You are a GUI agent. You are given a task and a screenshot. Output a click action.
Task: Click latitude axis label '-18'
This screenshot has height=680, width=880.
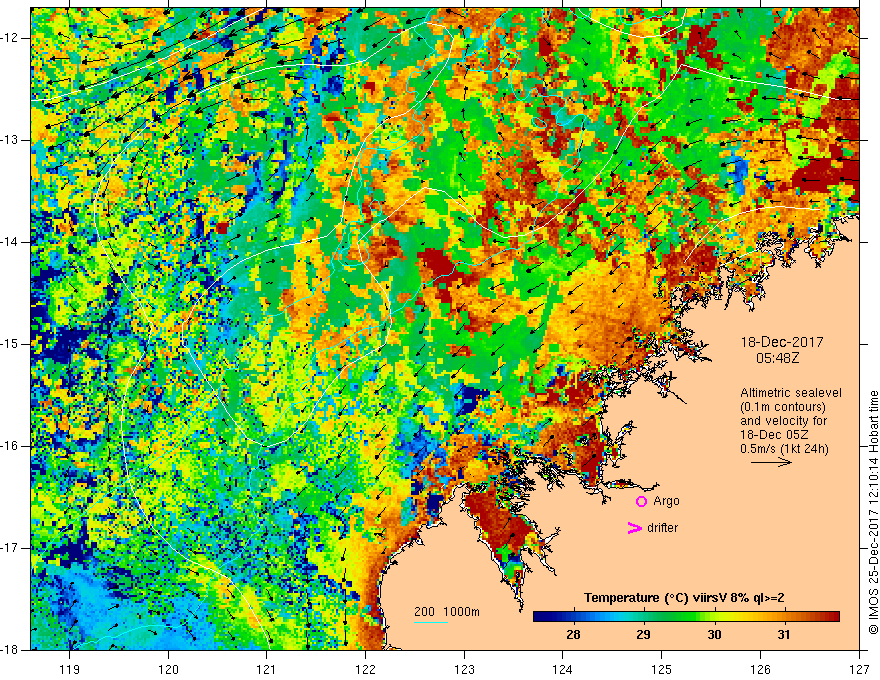(11, 650)
